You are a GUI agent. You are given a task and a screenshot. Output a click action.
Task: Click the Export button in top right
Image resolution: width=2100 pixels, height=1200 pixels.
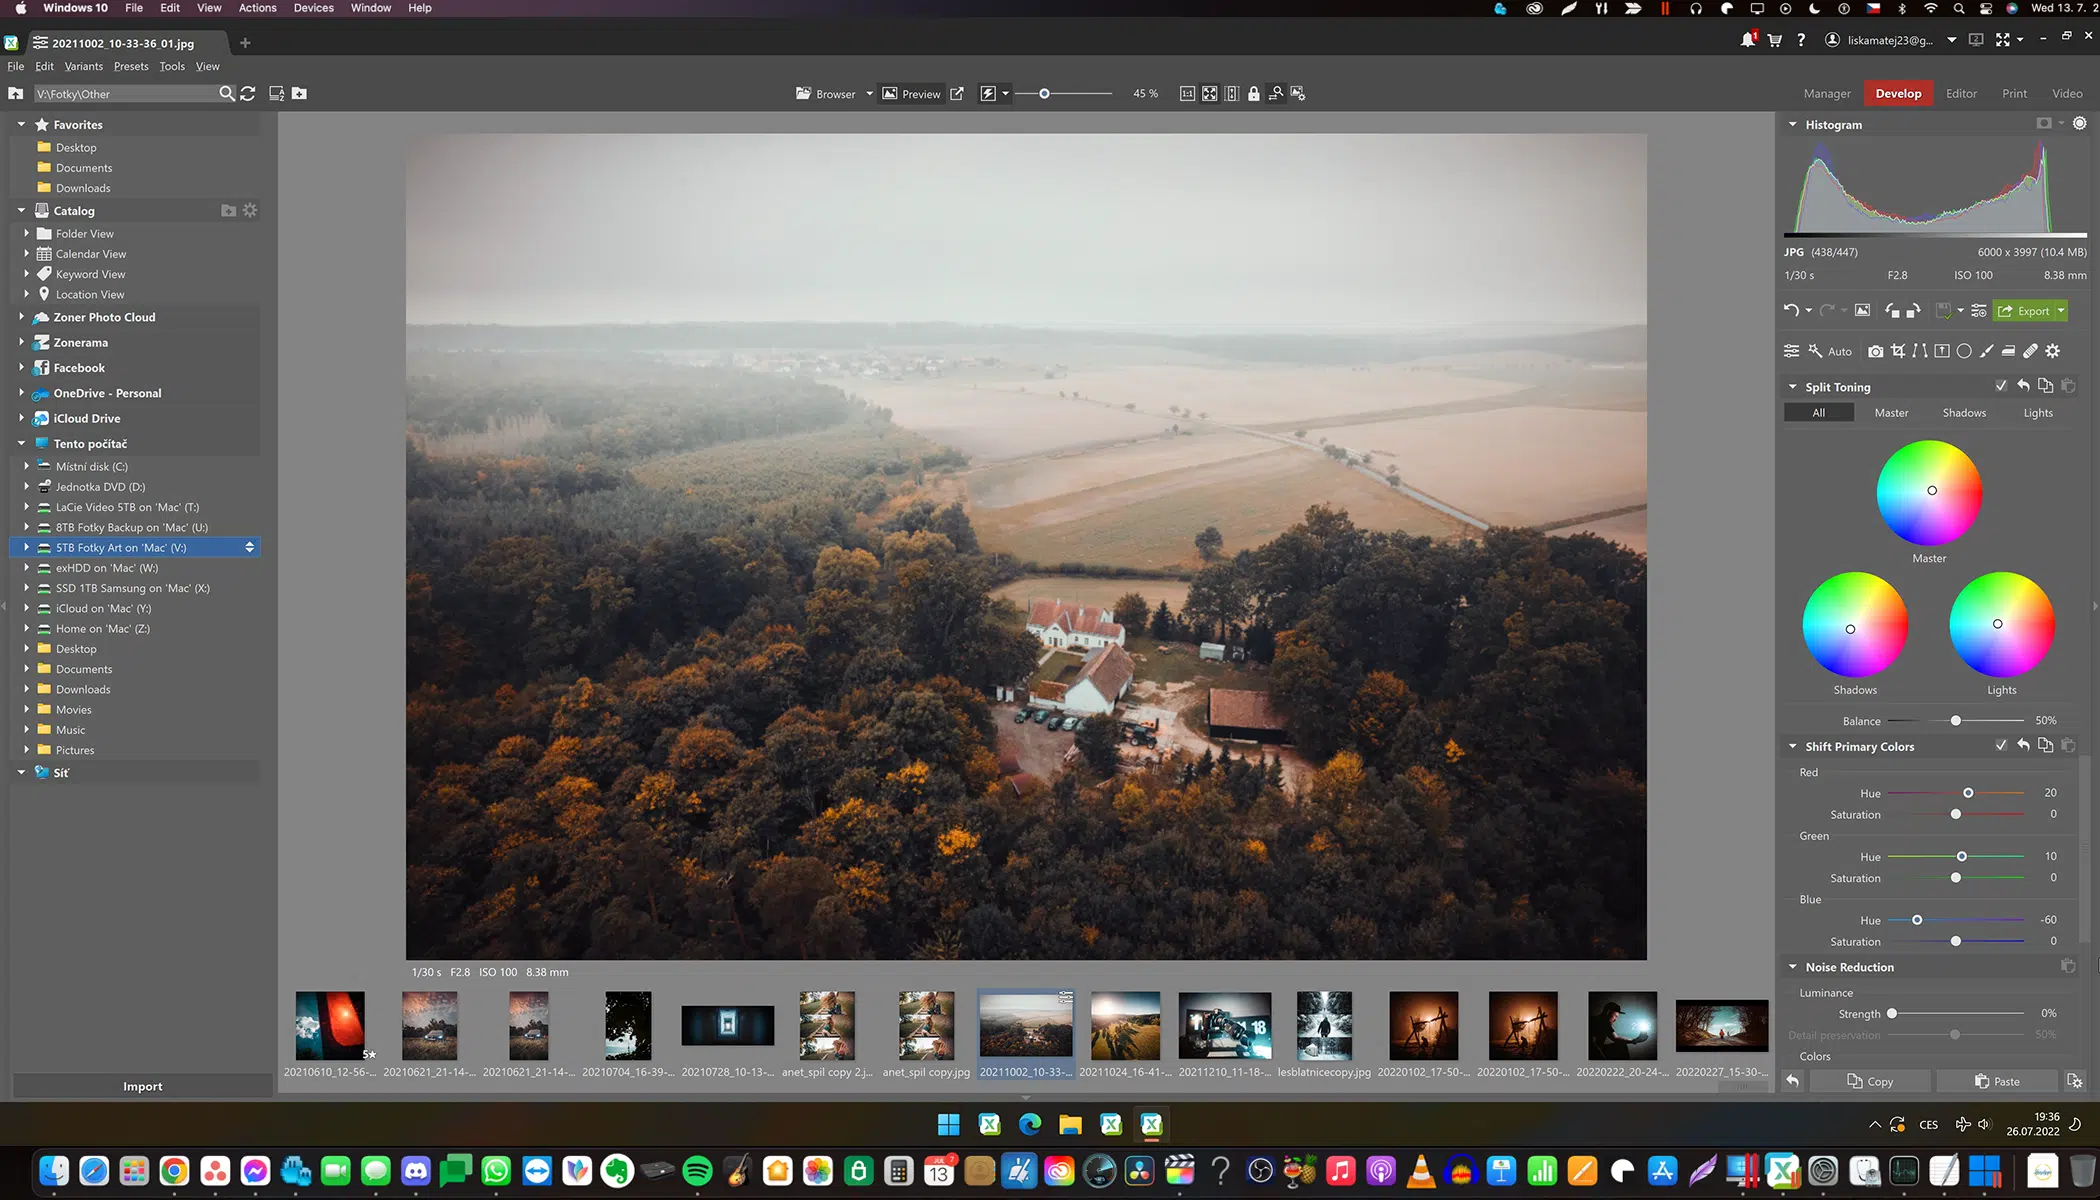(2026, 310)
